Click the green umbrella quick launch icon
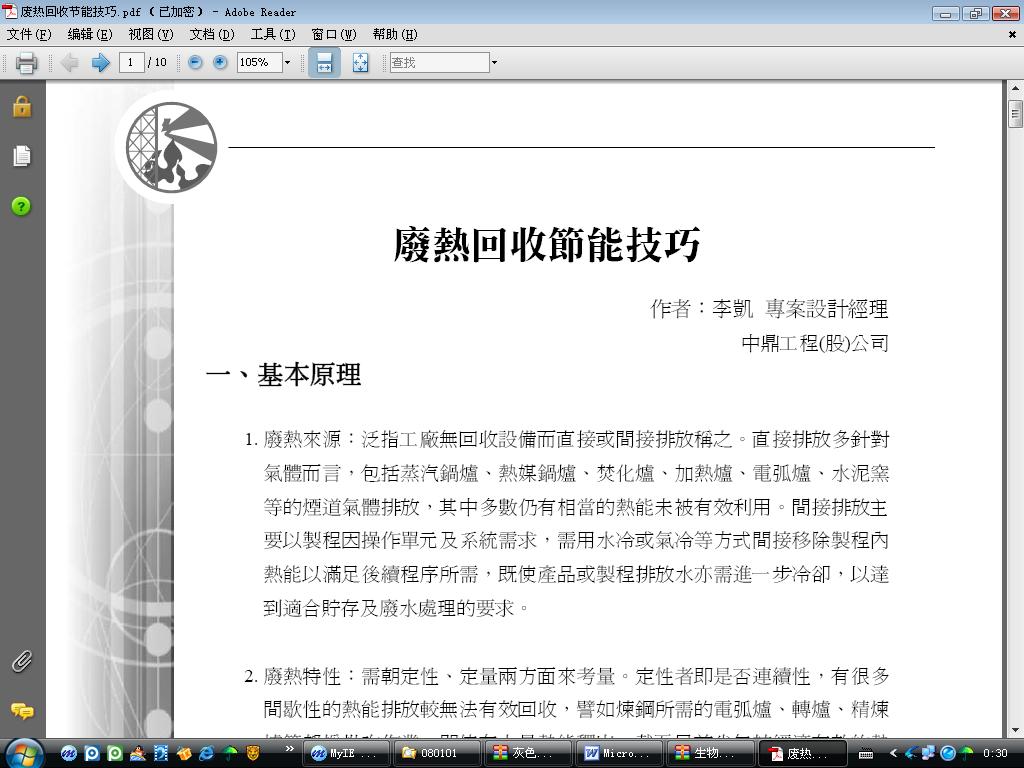 pyautogui.click(x=230, y=754)
